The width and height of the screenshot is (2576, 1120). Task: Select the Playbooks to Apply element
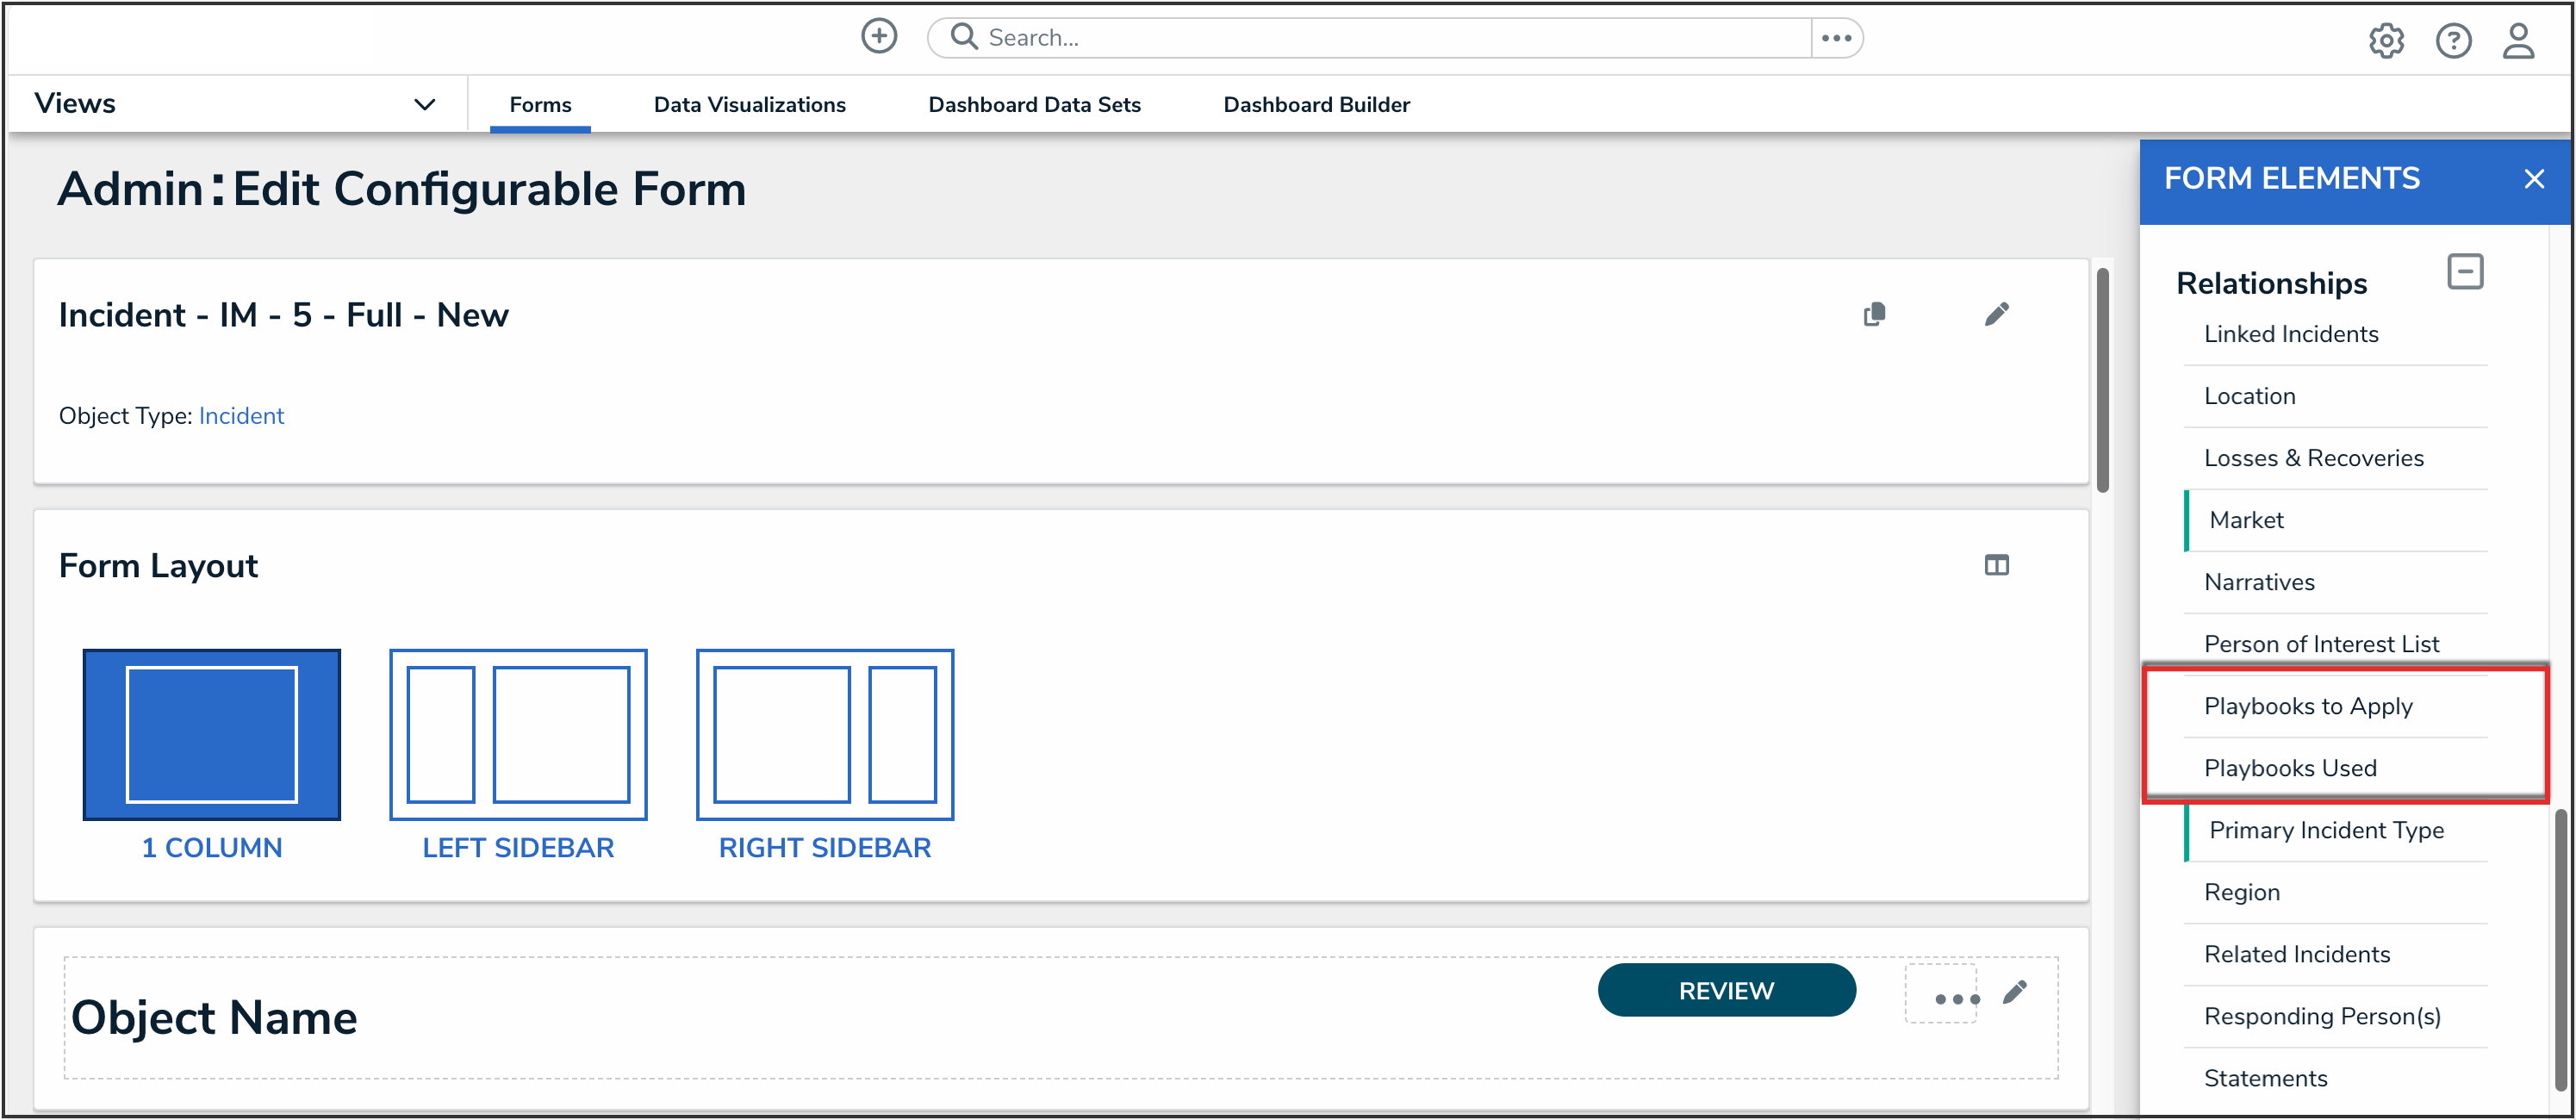(x=2308, y=706)
